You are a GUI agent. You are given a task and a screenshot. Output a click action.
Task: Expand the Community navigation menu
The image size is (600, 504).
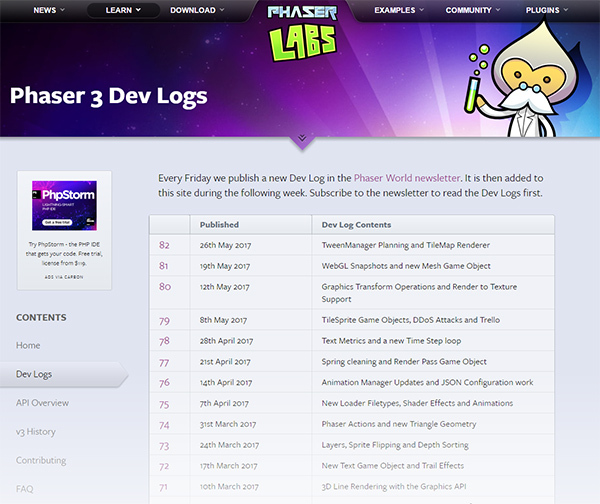(473, 10)
